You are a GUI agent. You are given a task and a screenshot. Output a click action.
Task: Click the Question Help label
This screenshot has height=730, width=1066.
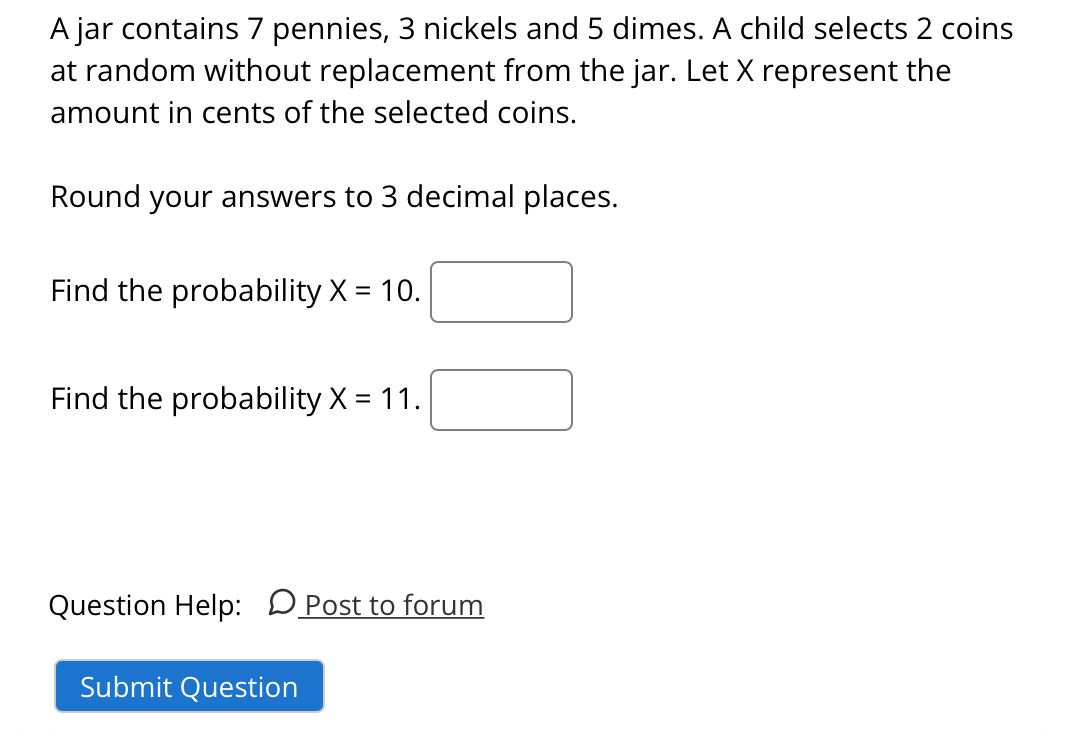point(145,605)
